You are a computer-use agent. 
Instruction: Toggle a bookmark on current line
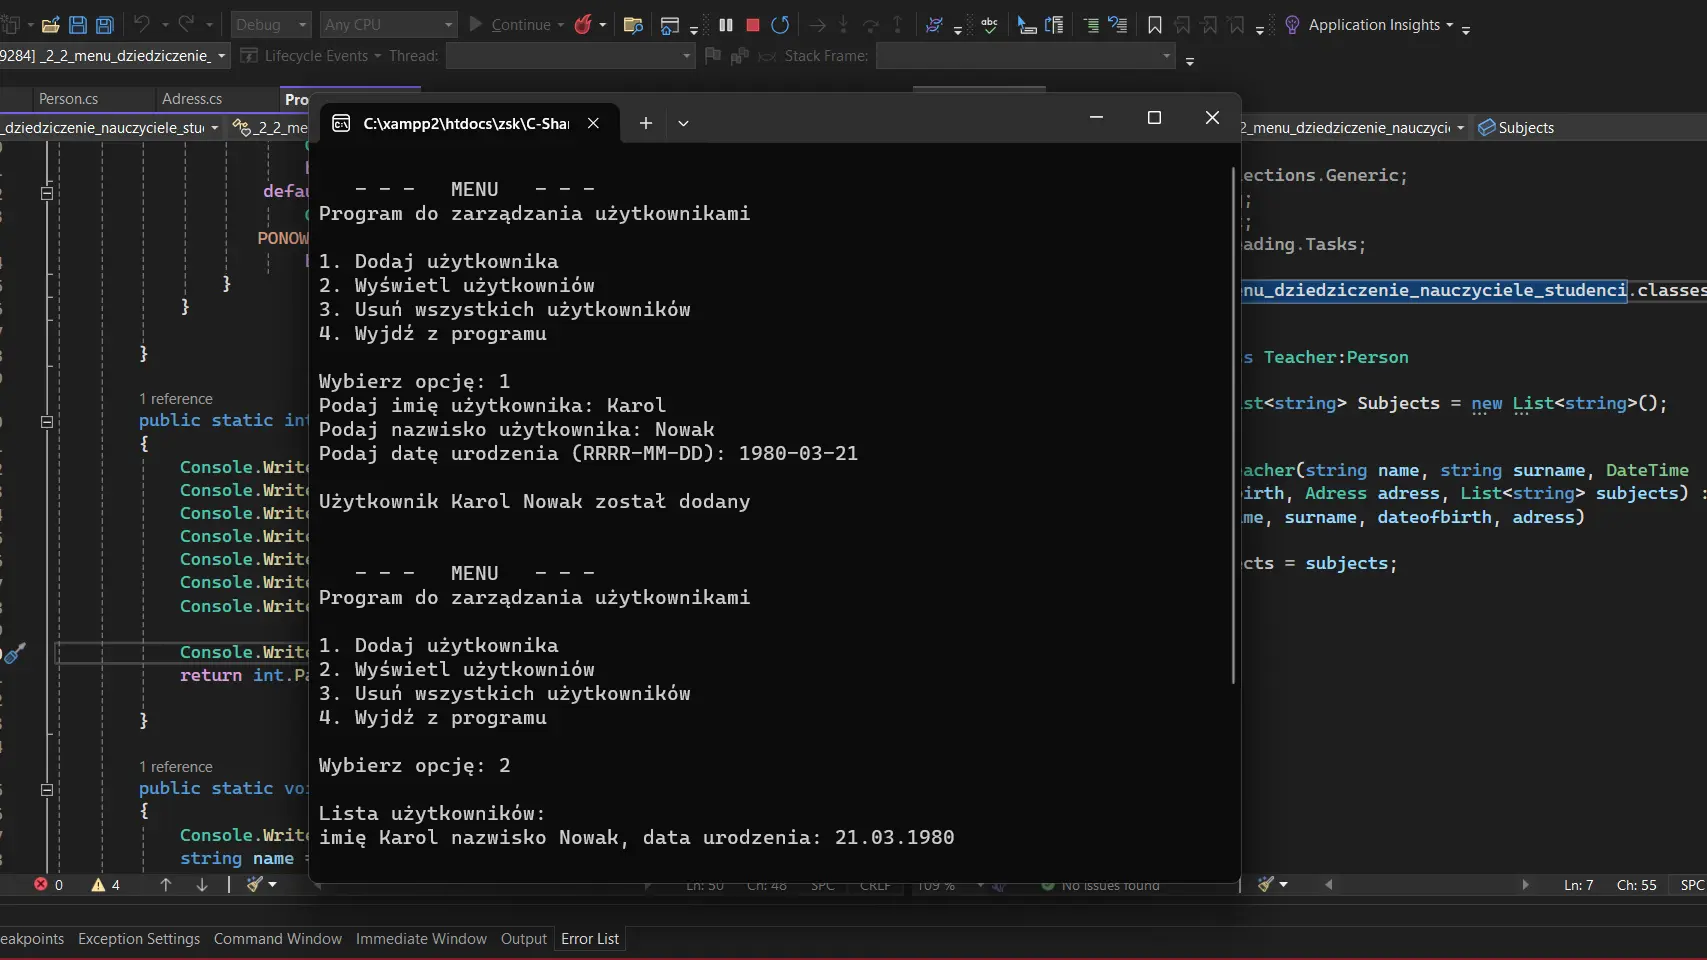coord(1155,25)
